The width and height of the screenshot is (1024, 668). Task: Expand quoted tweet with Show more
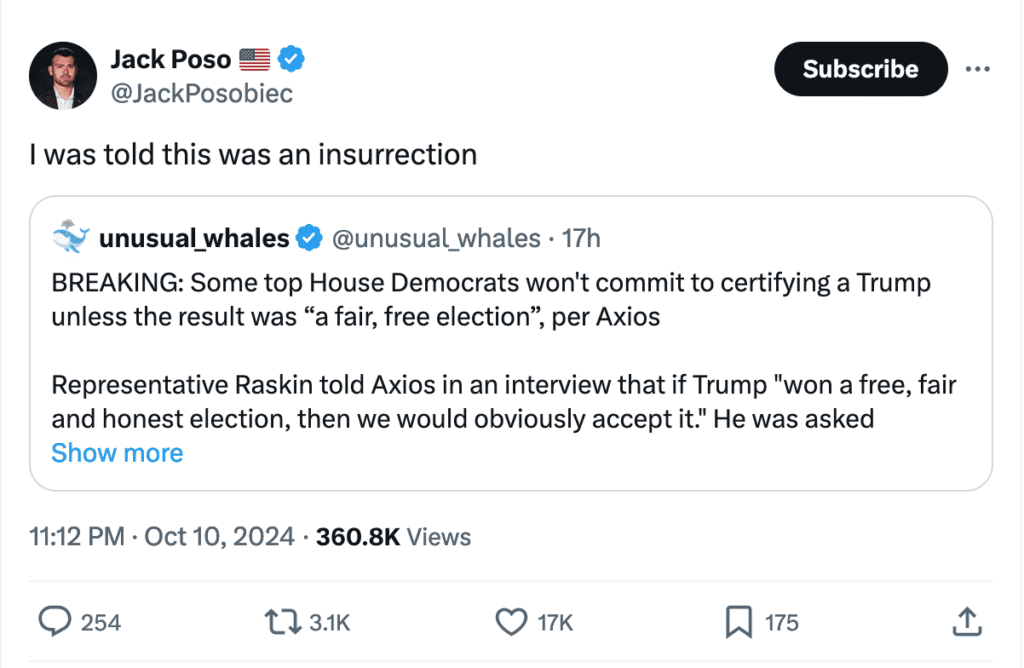click(117, 453)
